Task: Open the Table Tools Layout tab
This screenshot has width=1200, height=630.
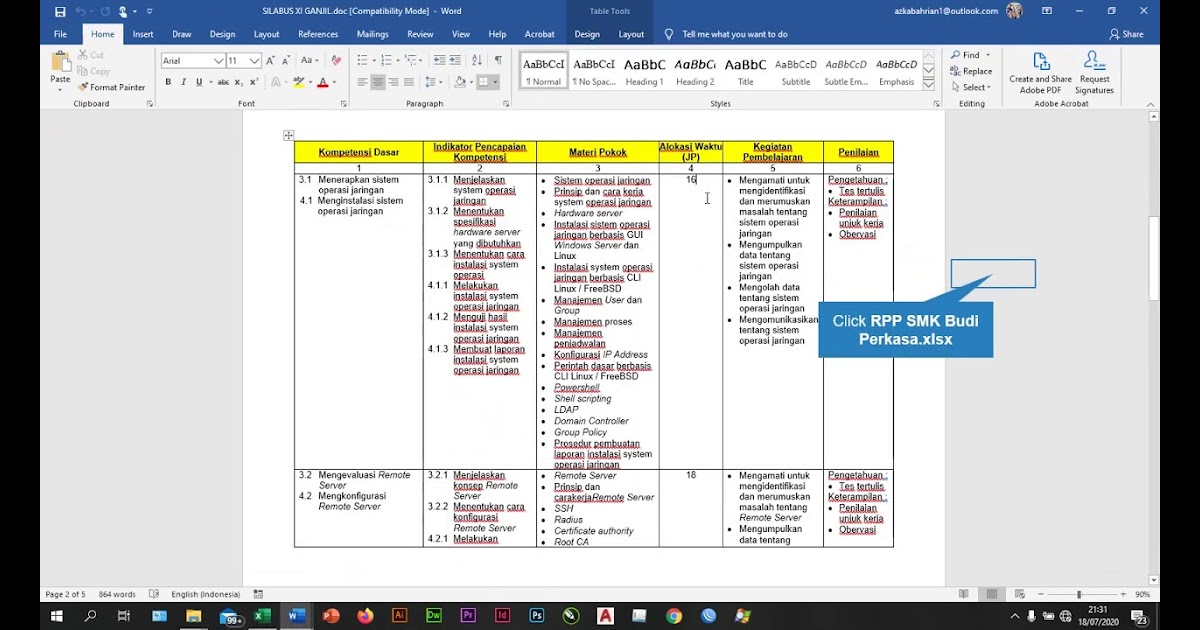Action: [x=631, y=34]
